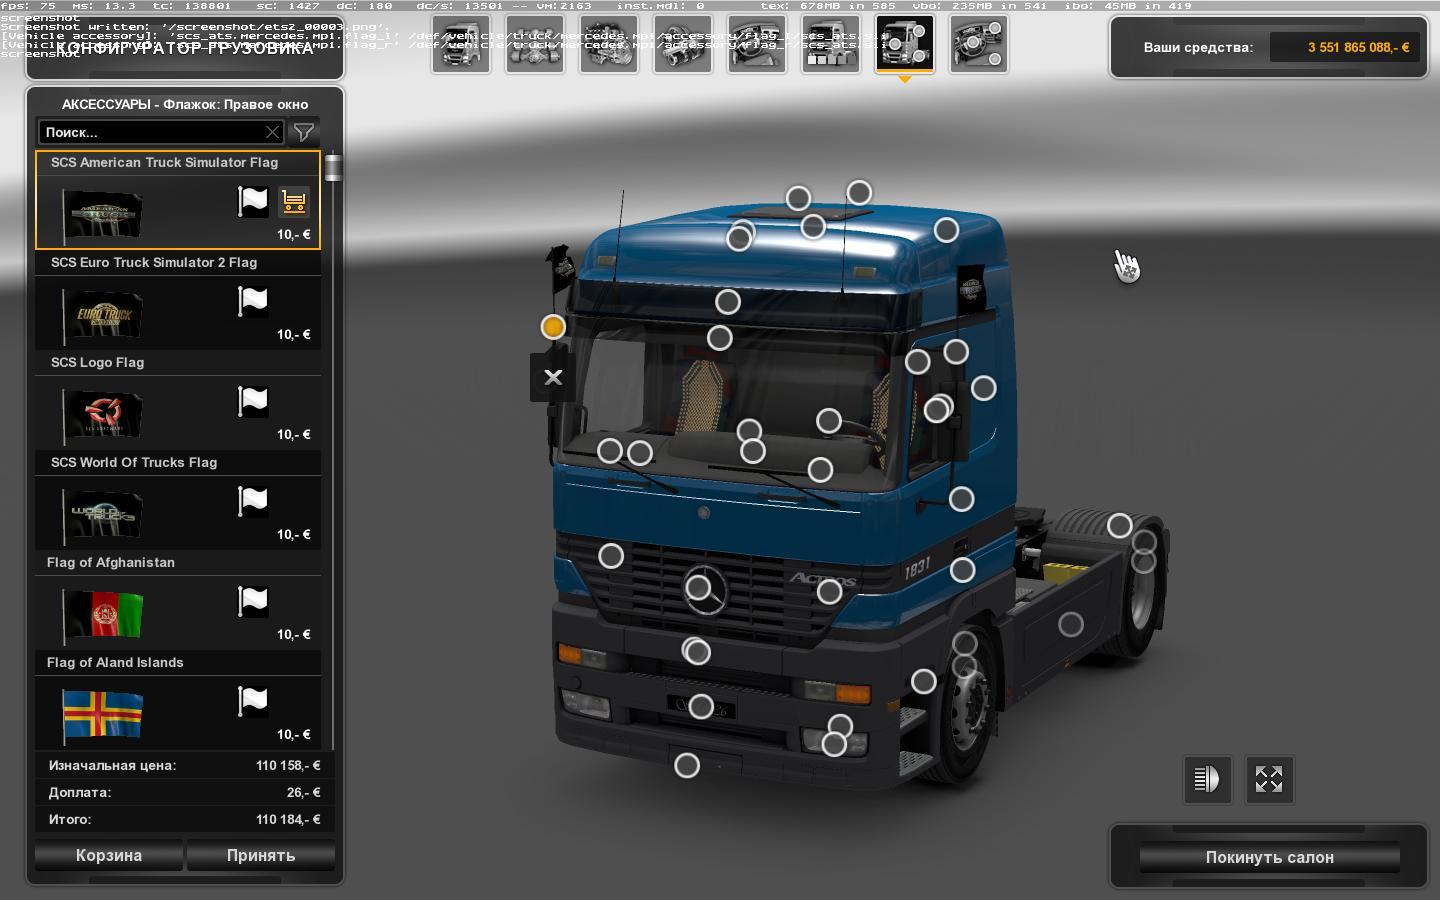Grab the accessory list scrollbar handle
The width and height of the screenshot is (1440, 900).
point(332,168)
